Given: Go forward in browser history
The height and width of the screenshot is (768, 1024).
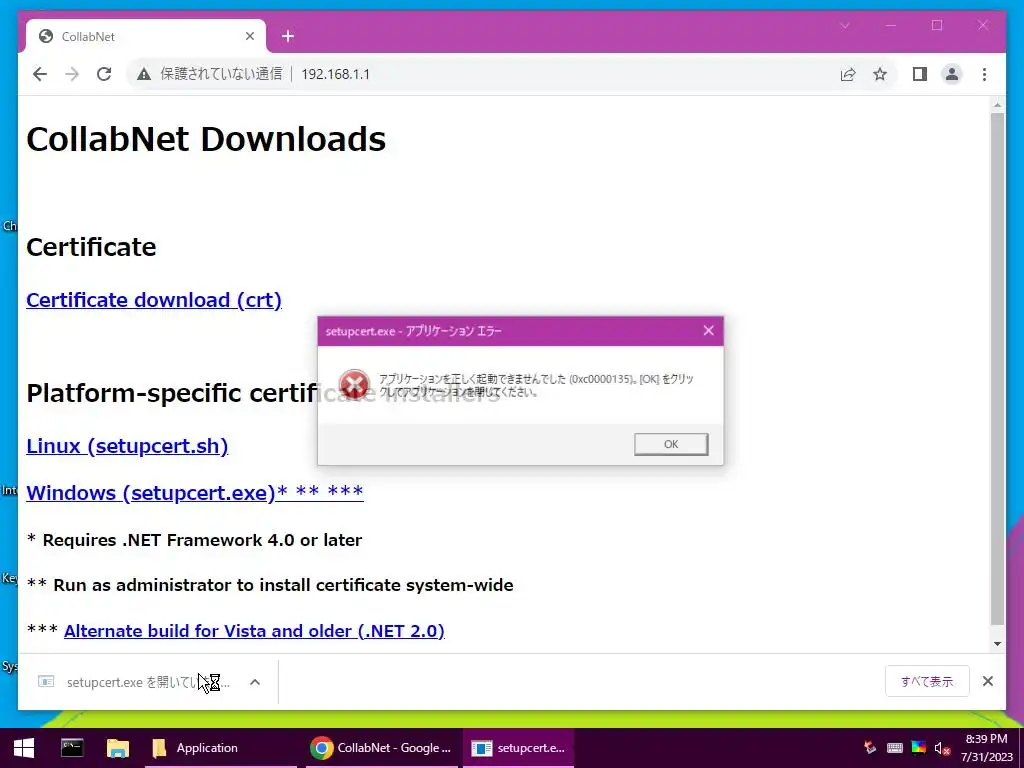Looking at the screenshot, I should pyautogui.click(x=72, y=74).
